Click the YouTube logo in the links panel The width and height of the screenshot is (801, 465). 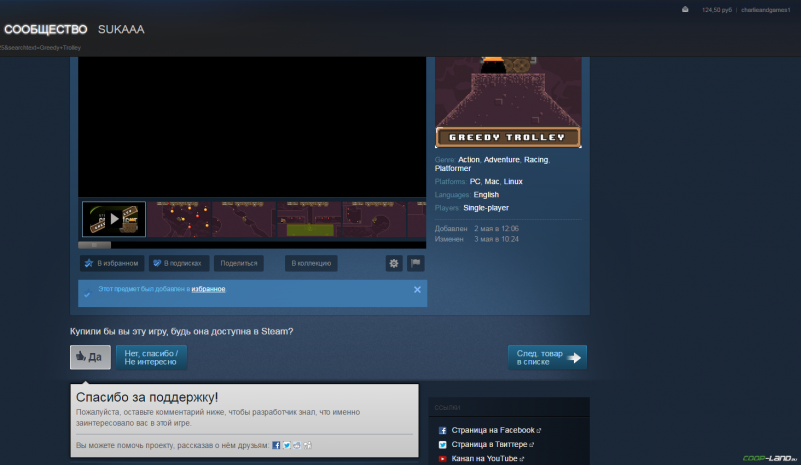pos(442,459)
